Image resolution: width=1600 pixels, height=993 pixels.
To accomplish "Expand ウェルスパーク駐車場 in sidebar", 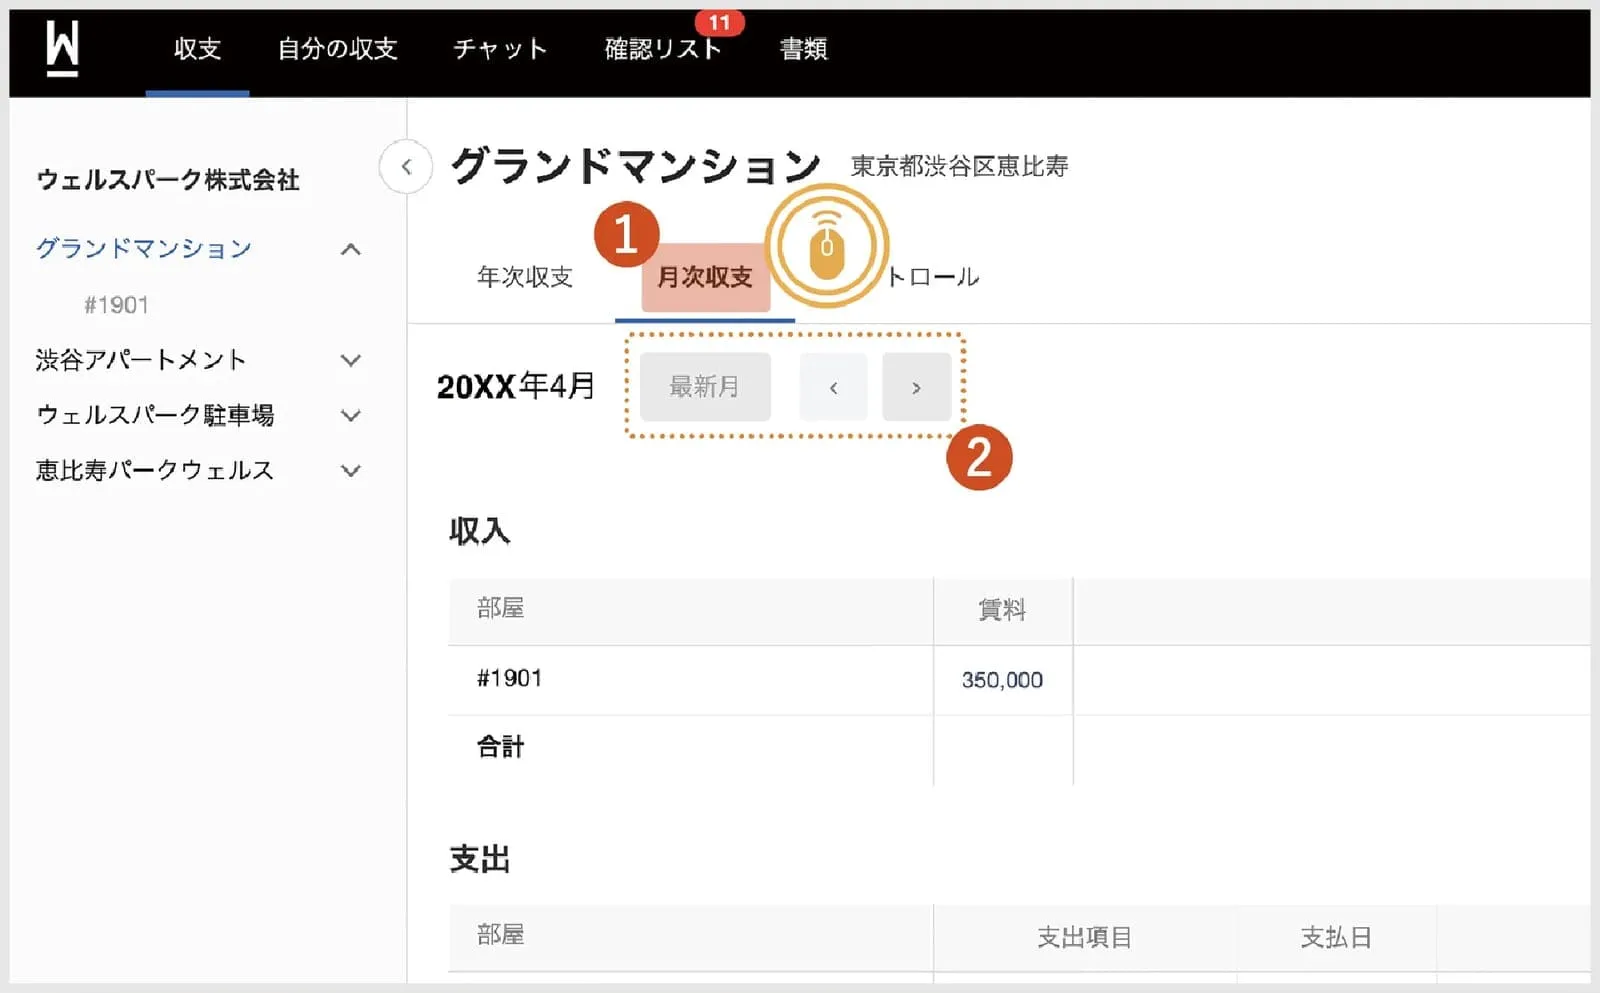I will coord(350,415).
